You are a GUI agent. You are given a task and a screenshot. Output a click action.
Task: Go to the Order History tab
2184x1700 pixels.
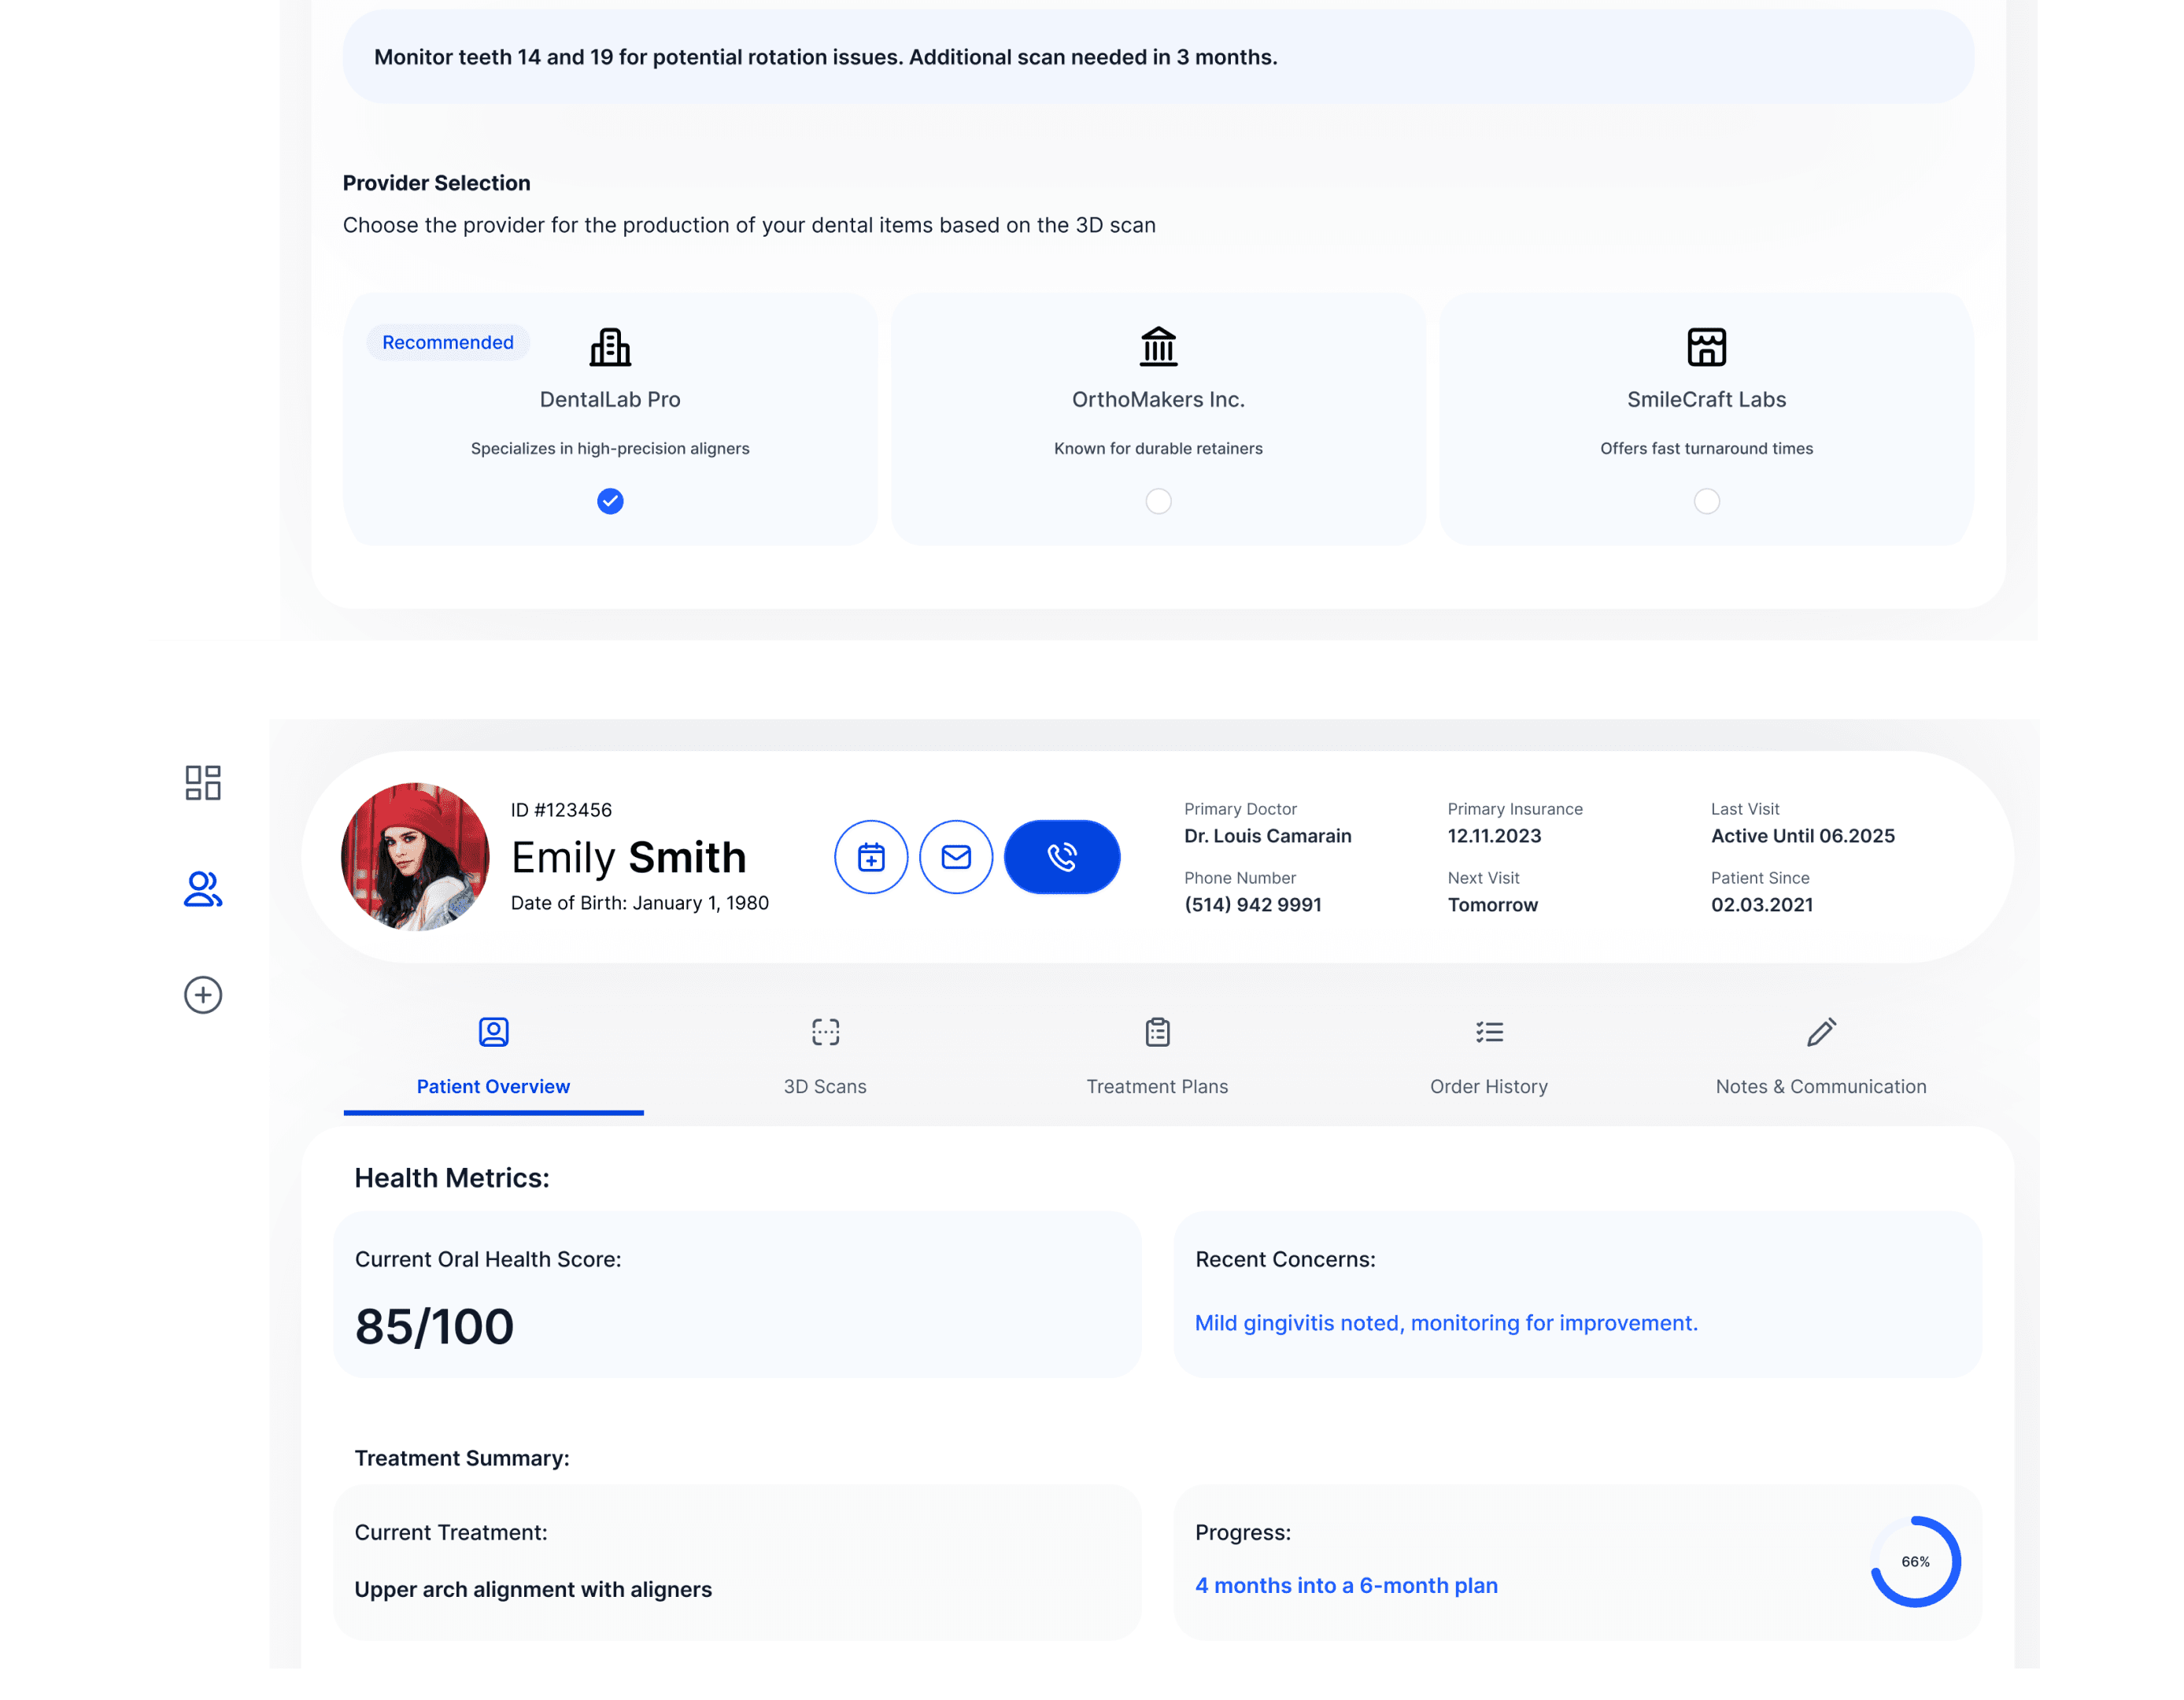pos(1489,1059)
